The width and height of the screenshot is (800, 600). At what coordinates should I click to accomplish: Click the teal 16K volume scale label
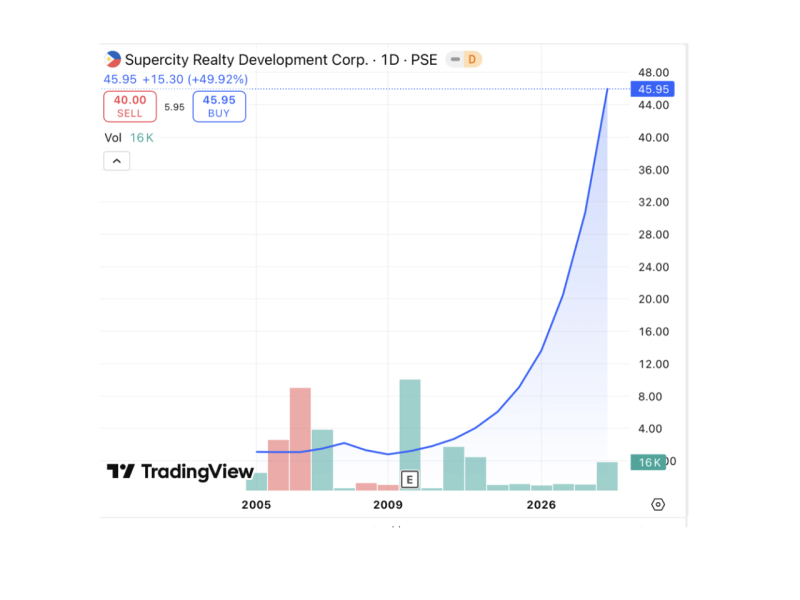647,462
